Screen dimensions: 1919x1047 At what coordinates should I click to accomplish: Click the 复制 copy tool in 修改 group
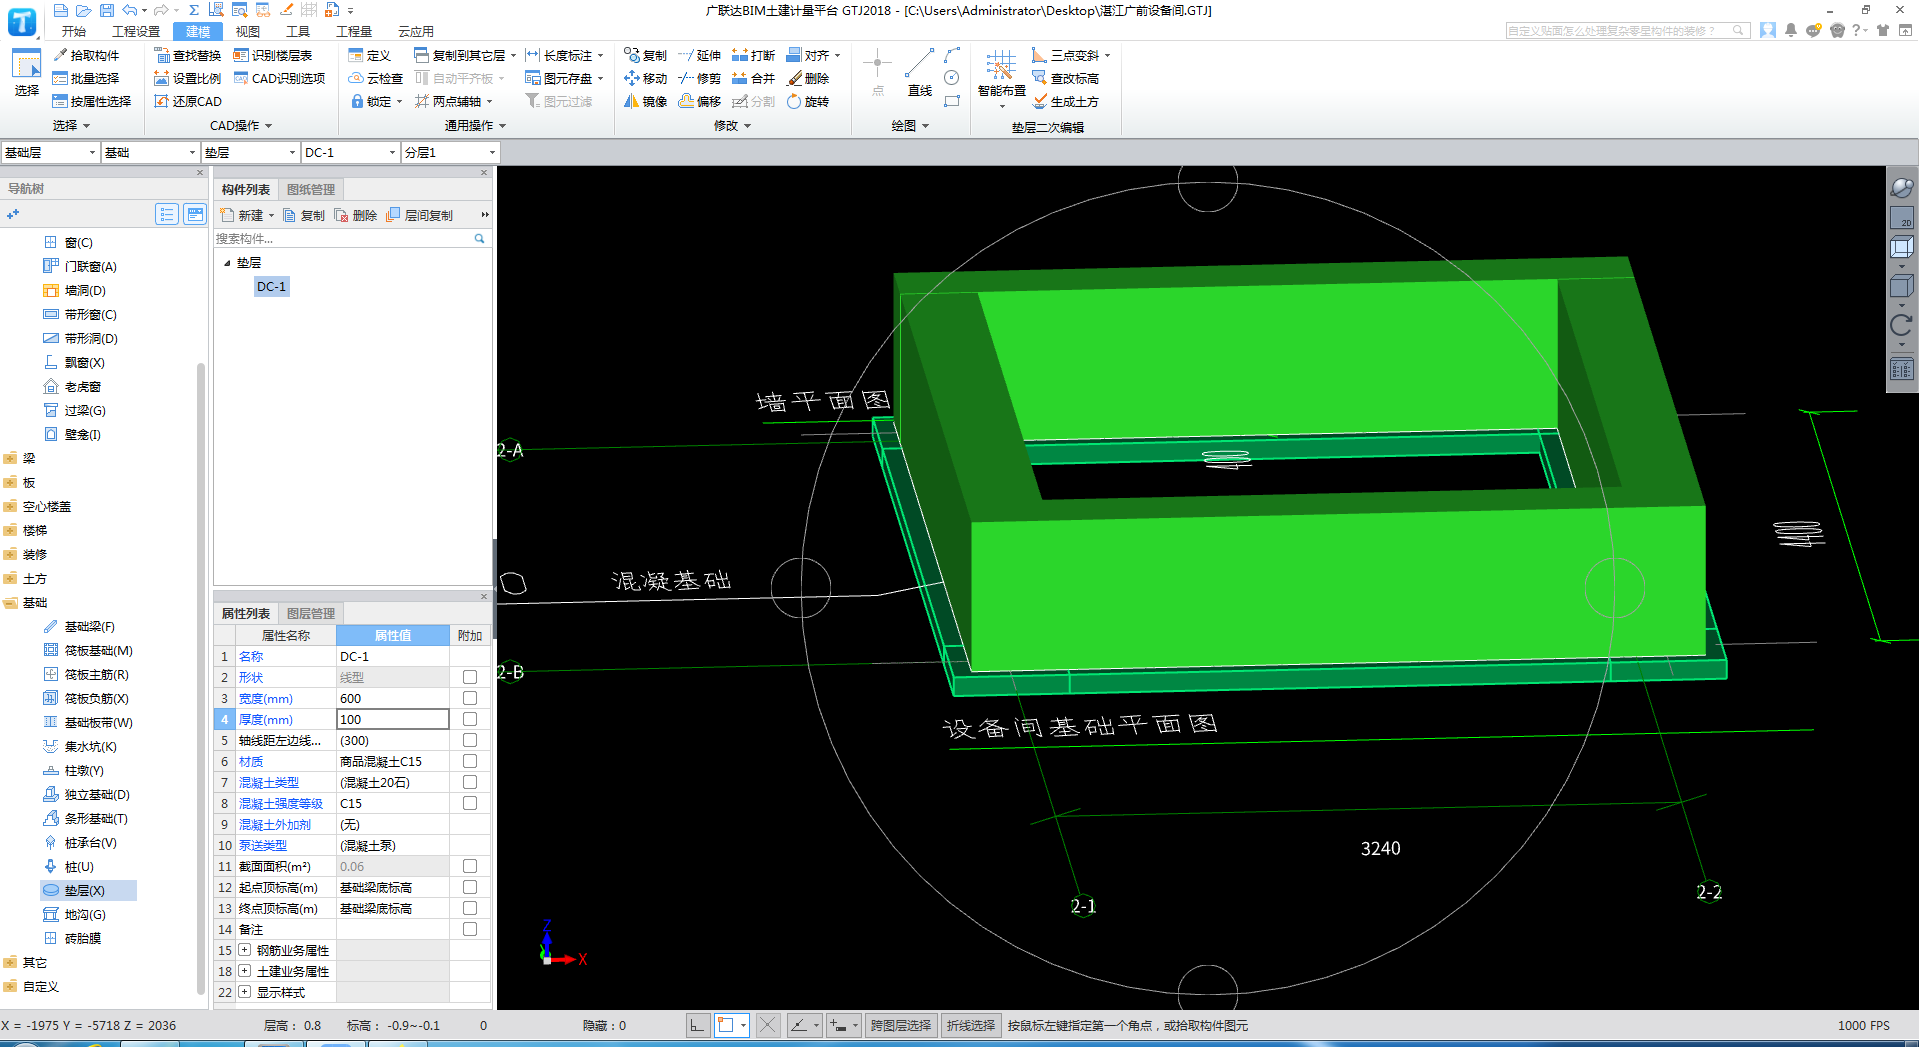[x=645, y=55]
